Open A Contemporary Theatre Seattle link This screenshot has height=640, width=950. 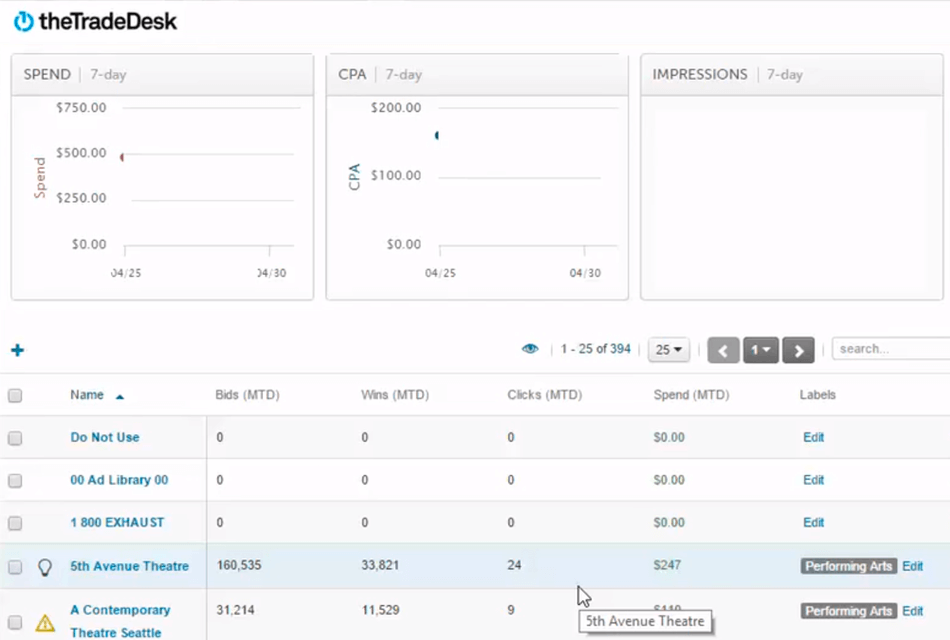tap(120, 621)
